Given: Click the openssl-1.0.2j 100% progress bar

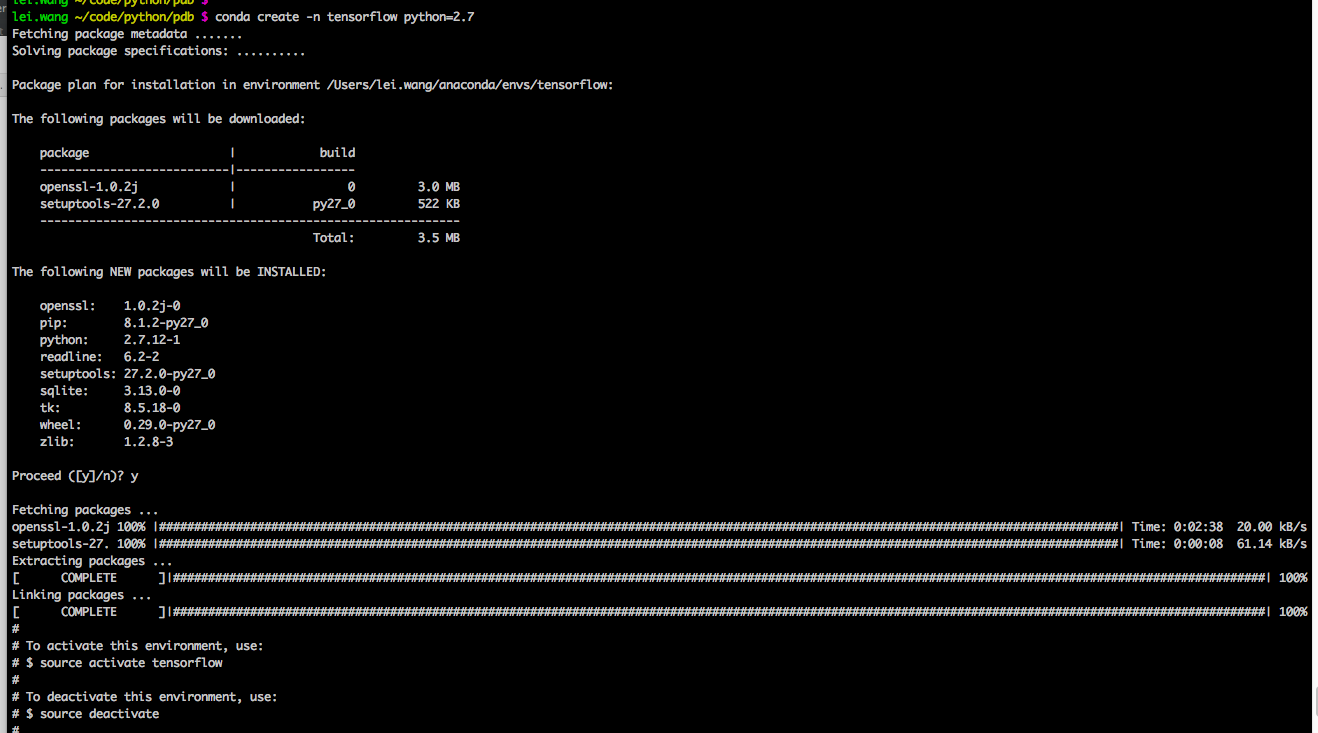Looking at the screenshot, I should 638,527.
